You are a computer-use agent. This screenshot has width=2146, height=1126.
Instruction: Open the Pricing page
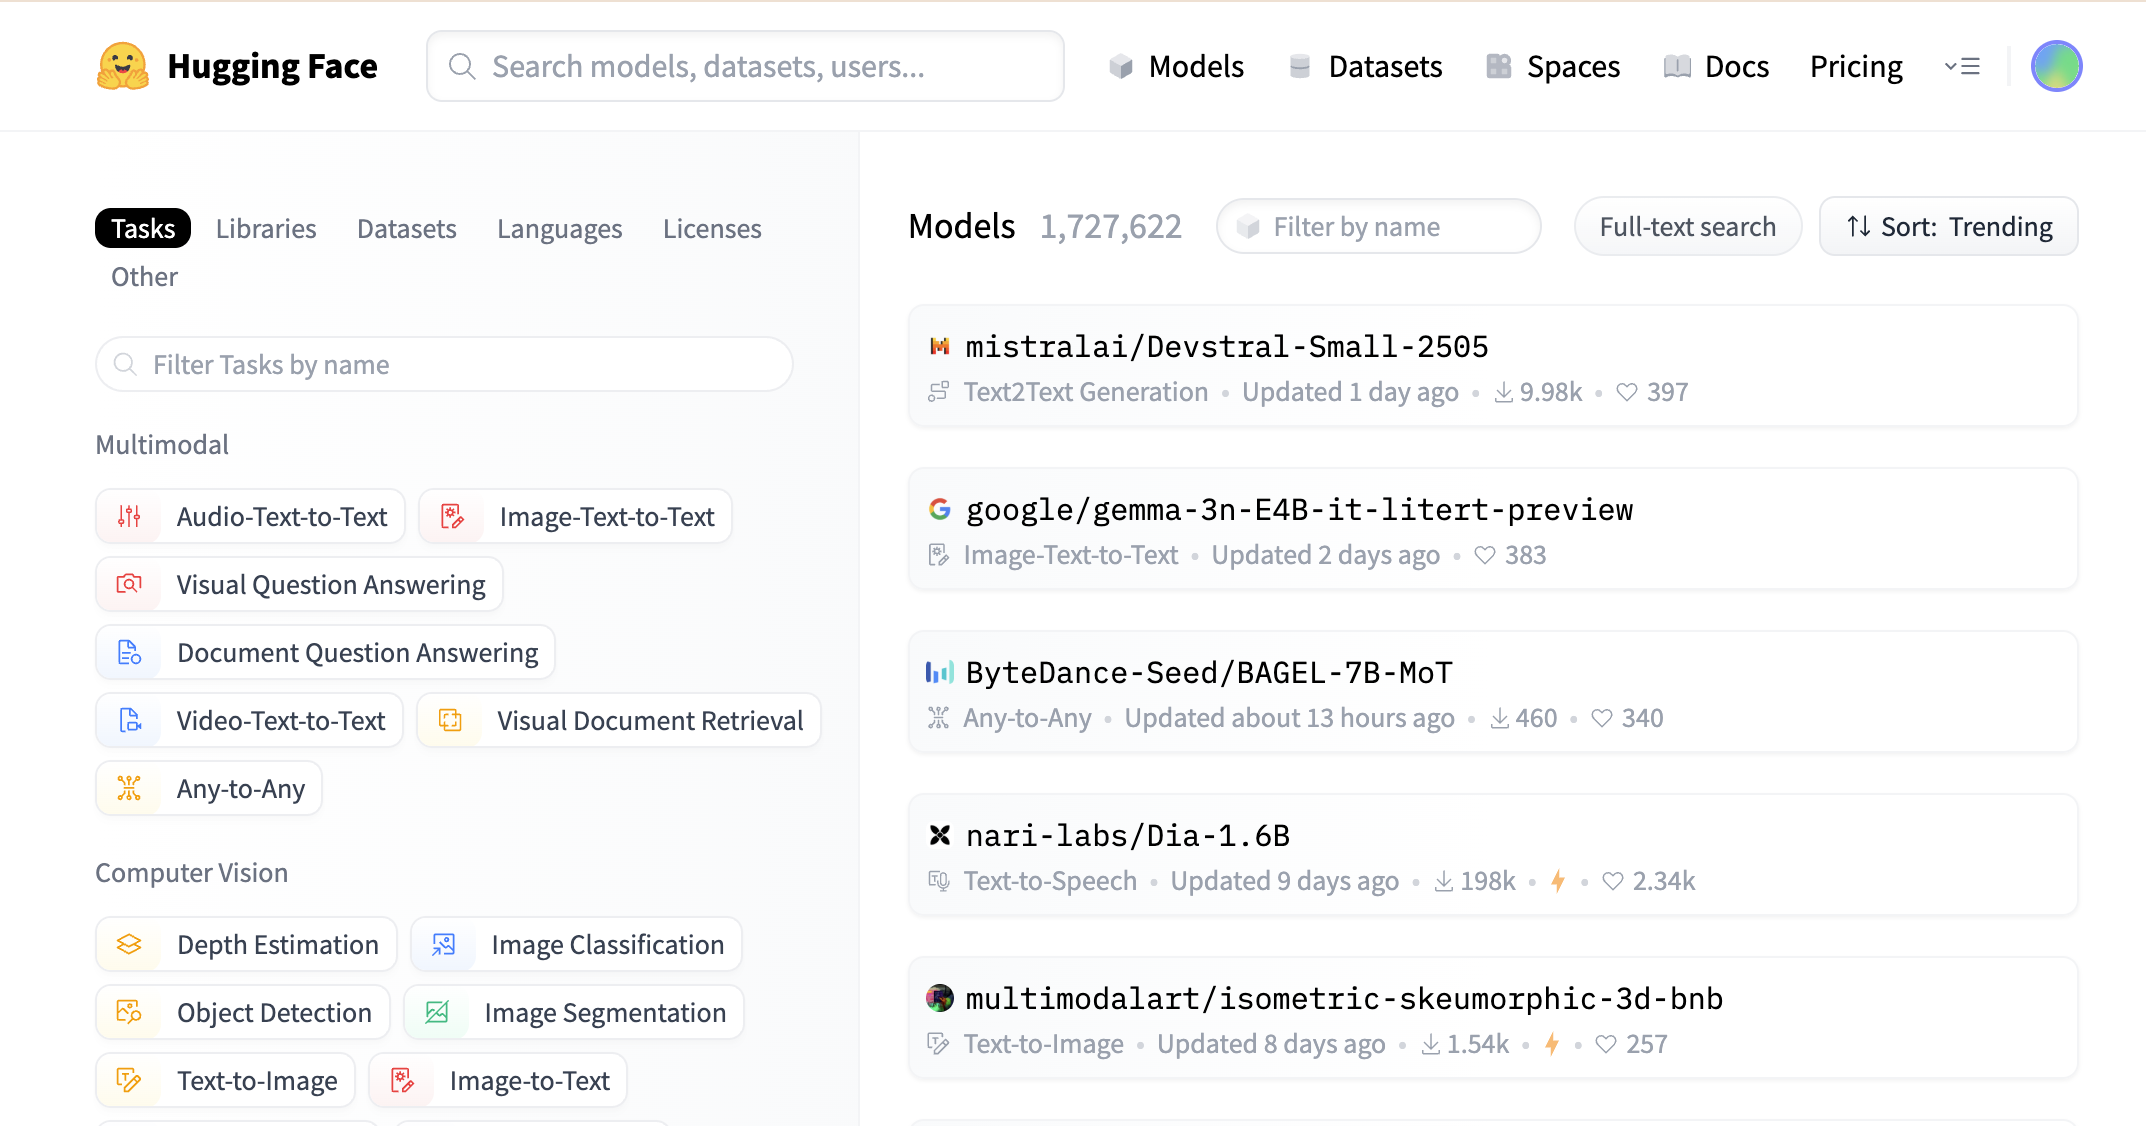pos(1856,66)
